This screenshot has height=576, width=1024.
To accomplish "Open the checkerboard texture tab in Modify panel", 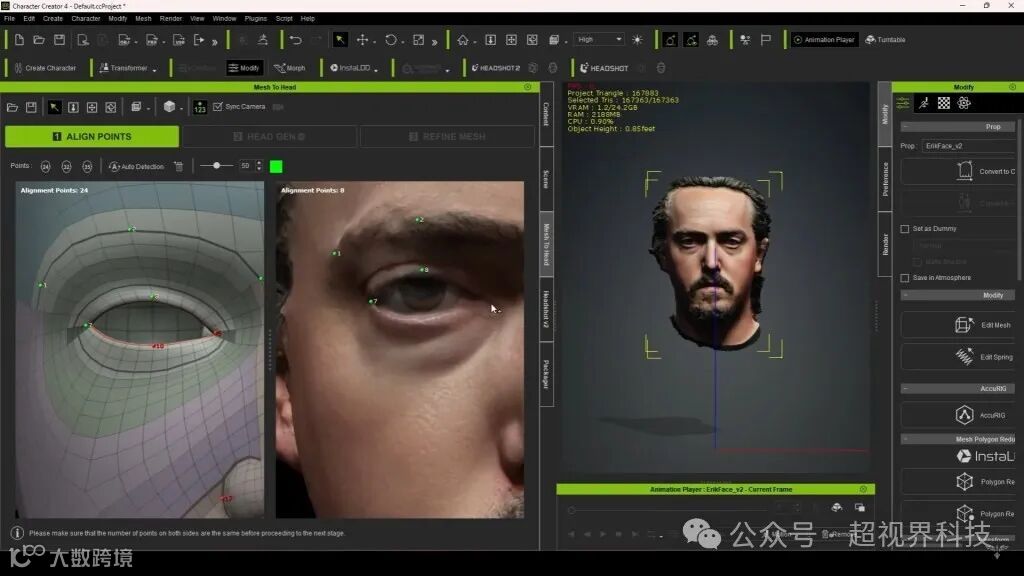I will (x=944, y=103).
